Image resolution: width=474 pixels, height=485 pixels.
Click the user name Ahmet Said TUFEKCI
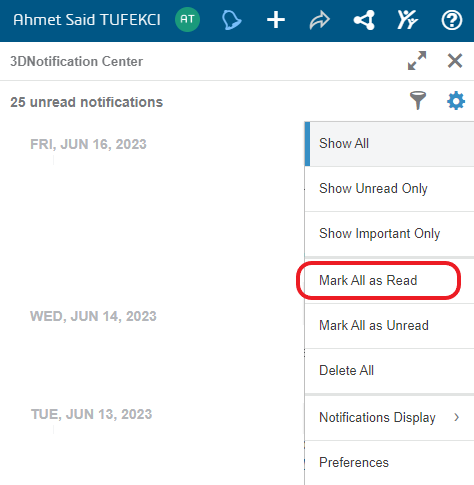coord(87,20)
